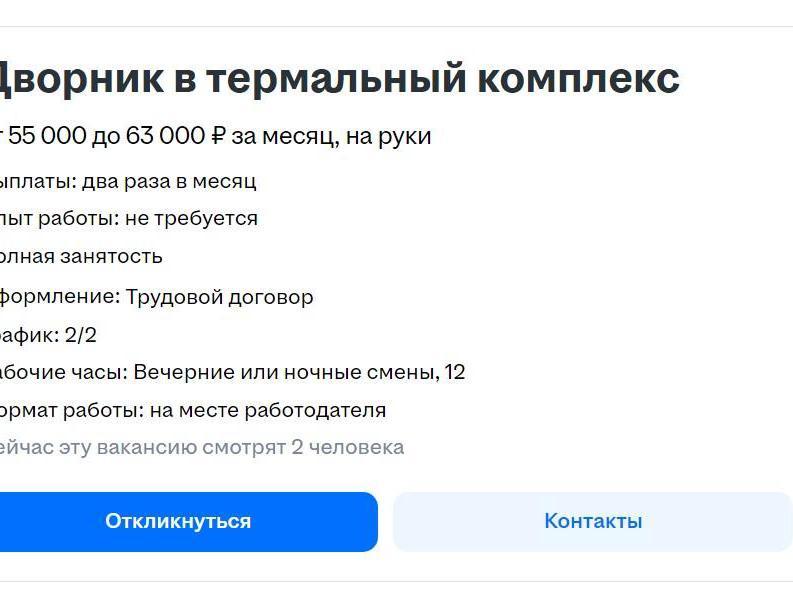Click the 2/2 schedule value
The image size is (793, 595).
(x=81, y=335)
